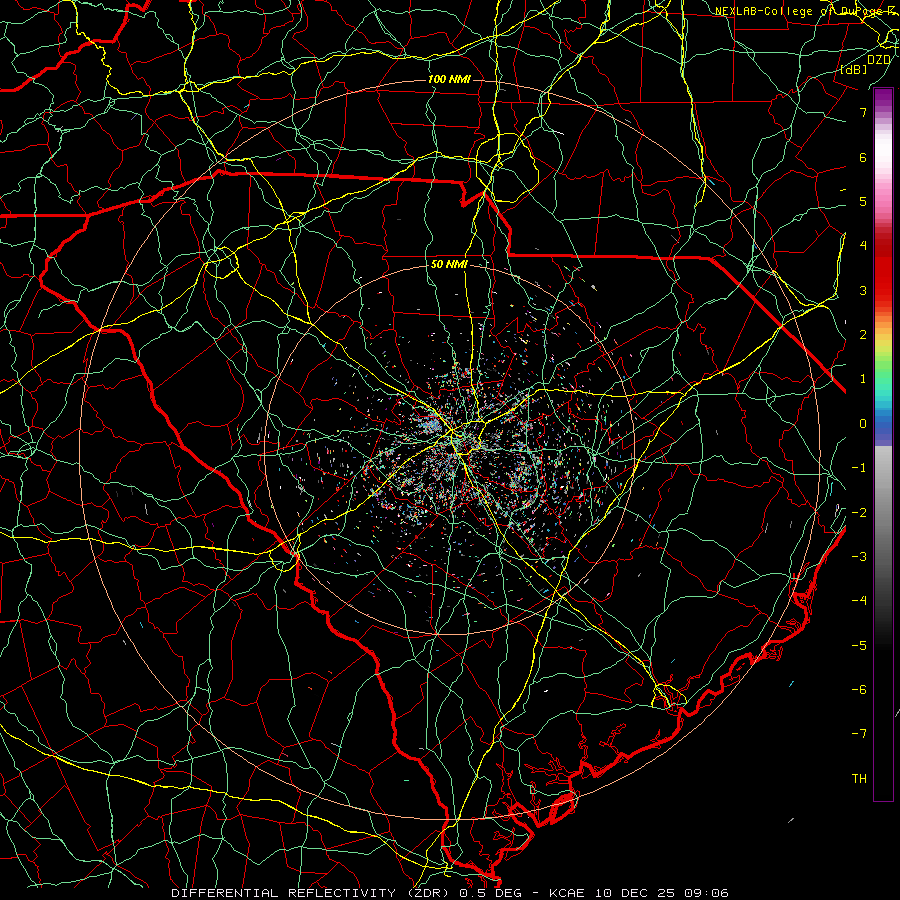Viewport: 900px width, 900px height.
Task: Click the 2 value on the color scale
Action: 863,335
